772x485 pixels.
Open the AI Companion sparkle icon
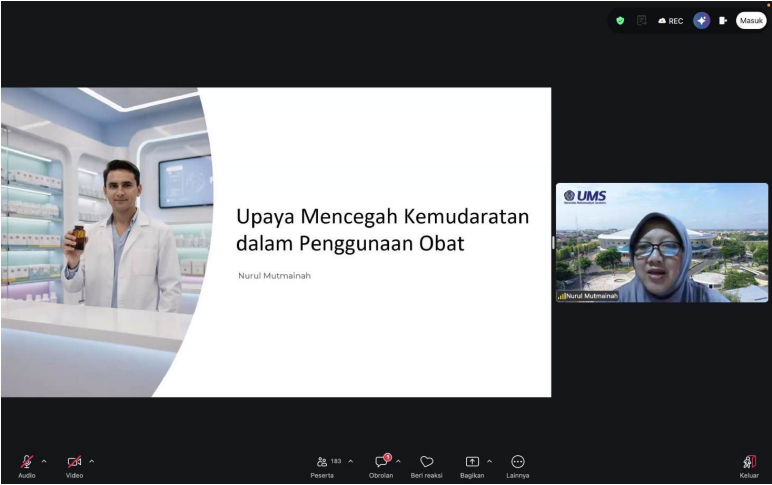click(702, 21)
